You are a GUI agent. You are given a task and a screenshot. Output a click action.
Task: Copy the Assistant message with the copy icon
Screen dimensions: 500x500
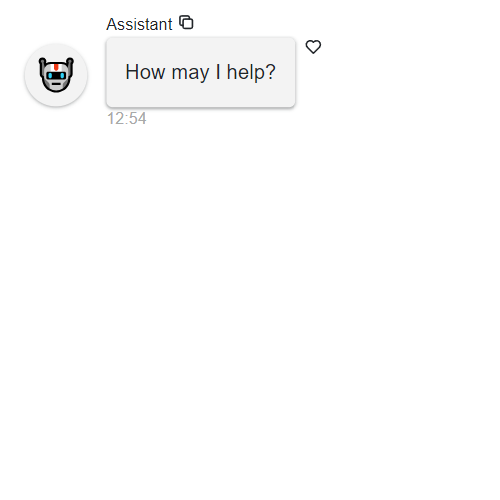tap(186, 22)
